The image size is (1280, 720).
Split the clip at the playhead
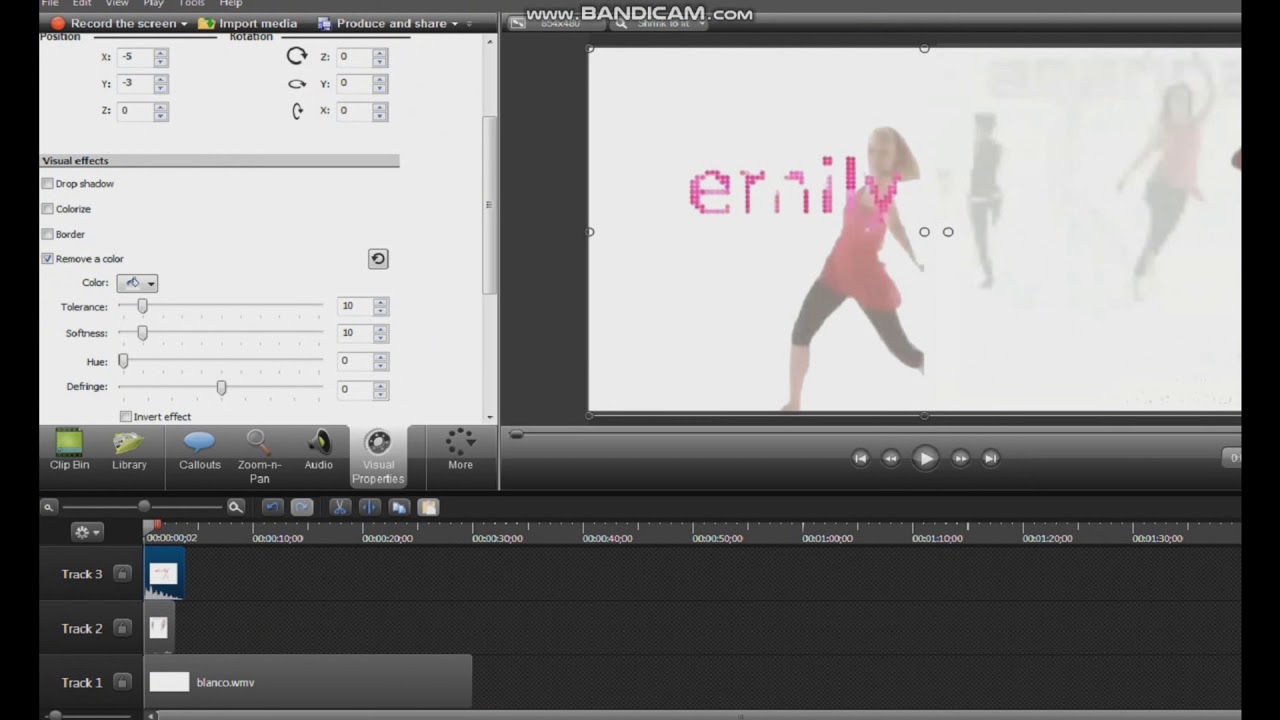(x=369, y=507)
